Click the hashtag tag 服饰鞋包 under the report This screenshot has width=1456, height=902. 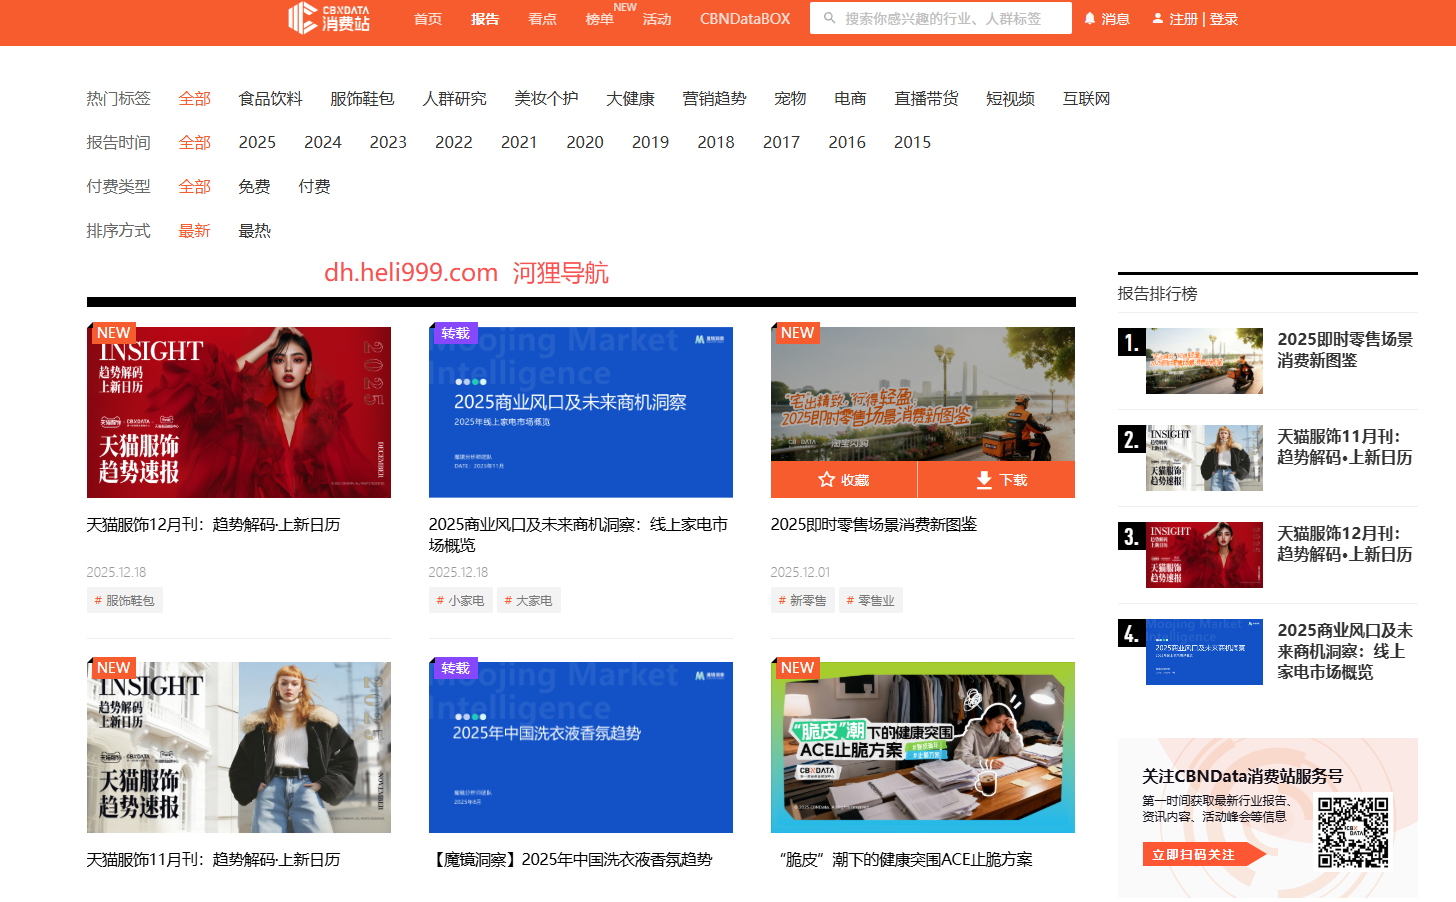tap(124, 600)
